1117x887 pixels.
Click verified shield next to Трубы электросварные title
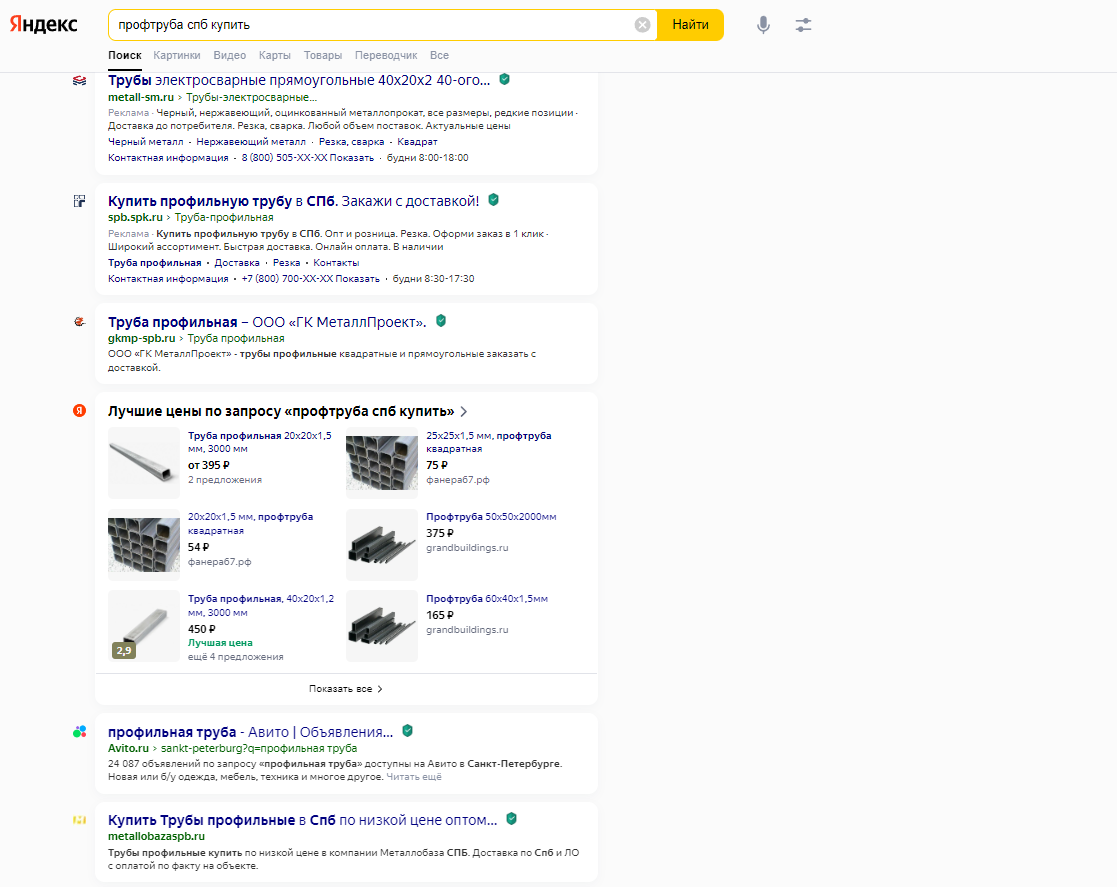(x=504, y=79)
